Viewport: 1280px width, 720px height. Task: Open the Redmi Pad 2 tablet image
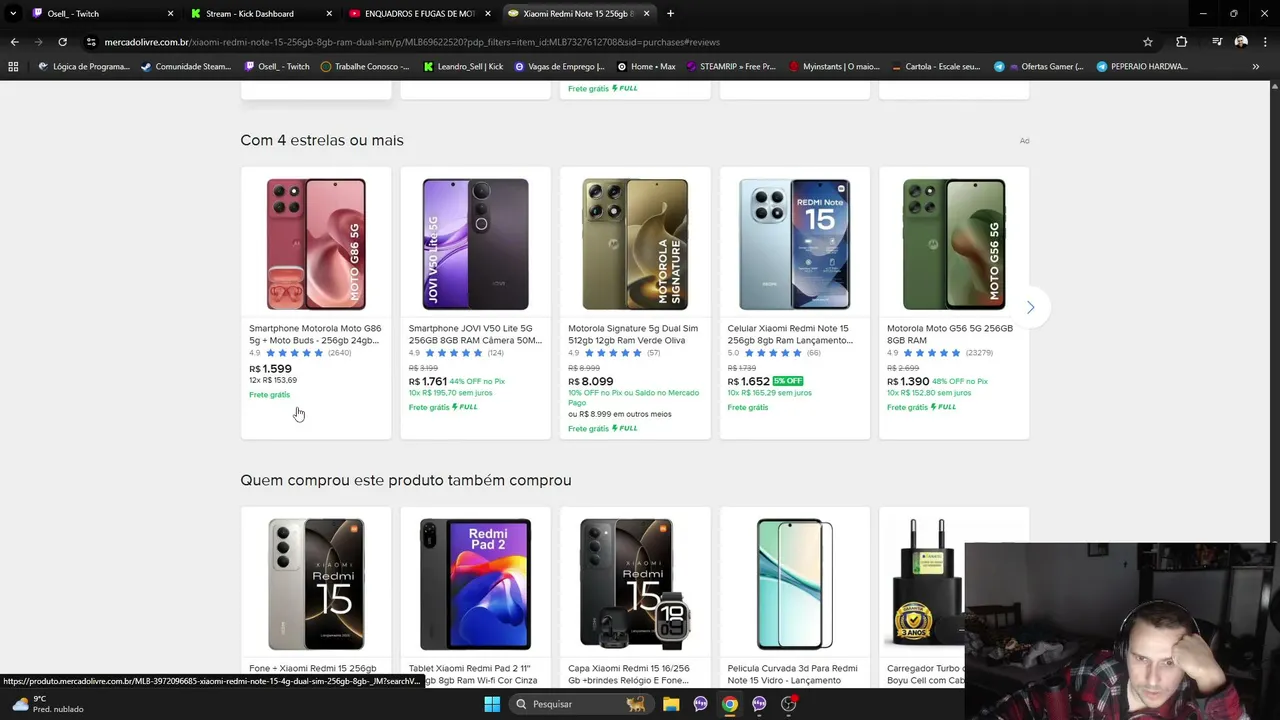475,584
